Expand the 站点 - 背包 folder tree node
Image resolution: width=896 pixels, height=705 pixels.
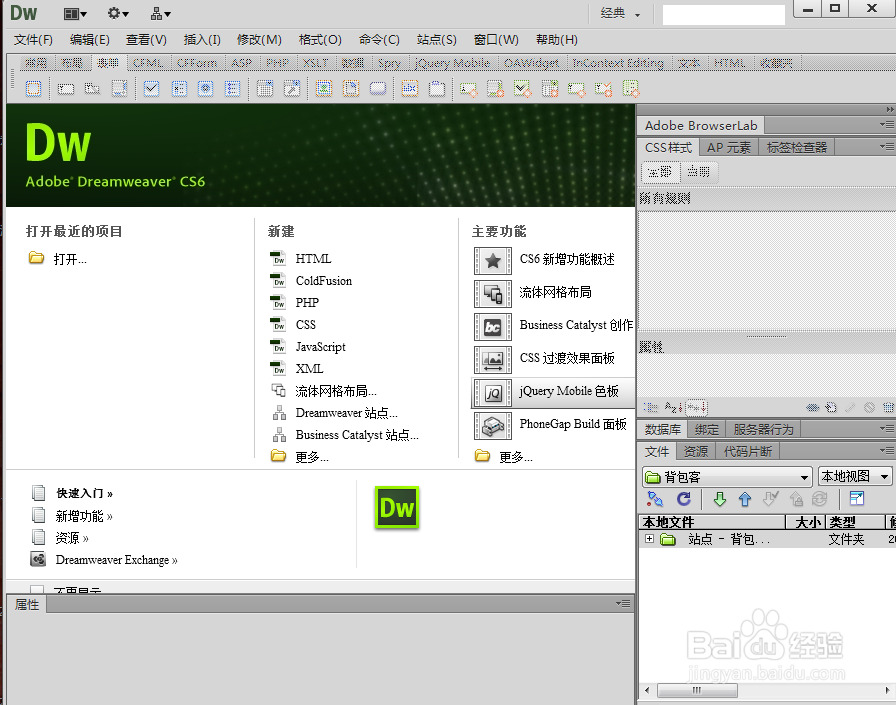pyautogui.click(x=649, y=538)
